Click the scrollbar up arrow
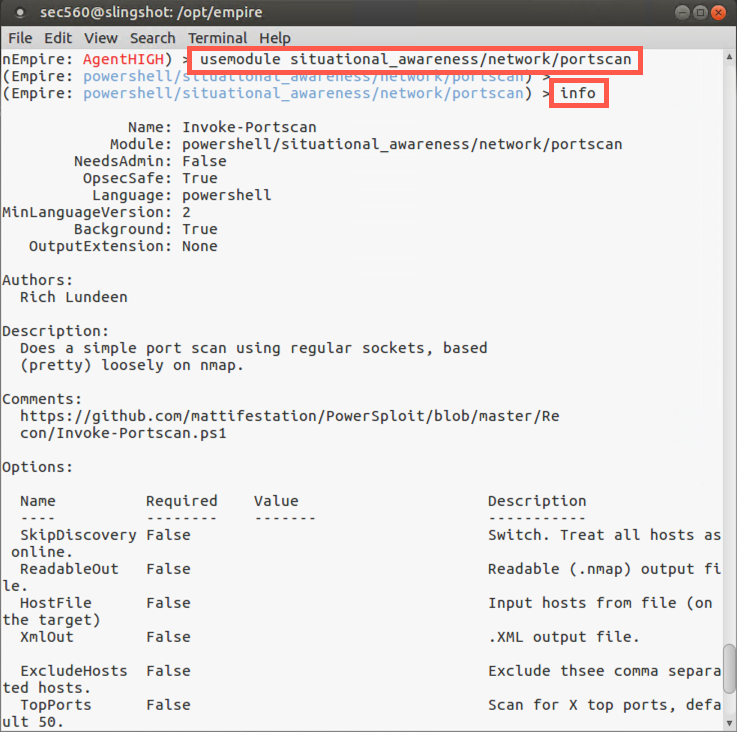This screenshot has height=732, width=737. tap(729, 57)
